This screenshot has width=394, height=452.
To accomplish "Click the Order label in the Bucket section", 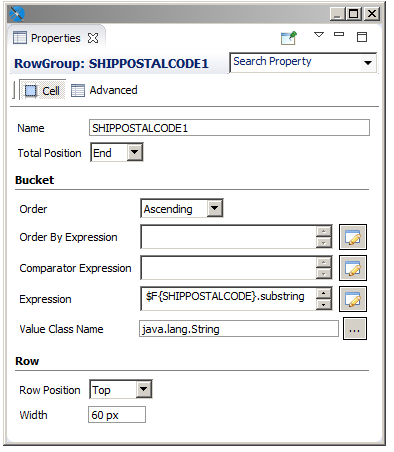I will [33, 209].
